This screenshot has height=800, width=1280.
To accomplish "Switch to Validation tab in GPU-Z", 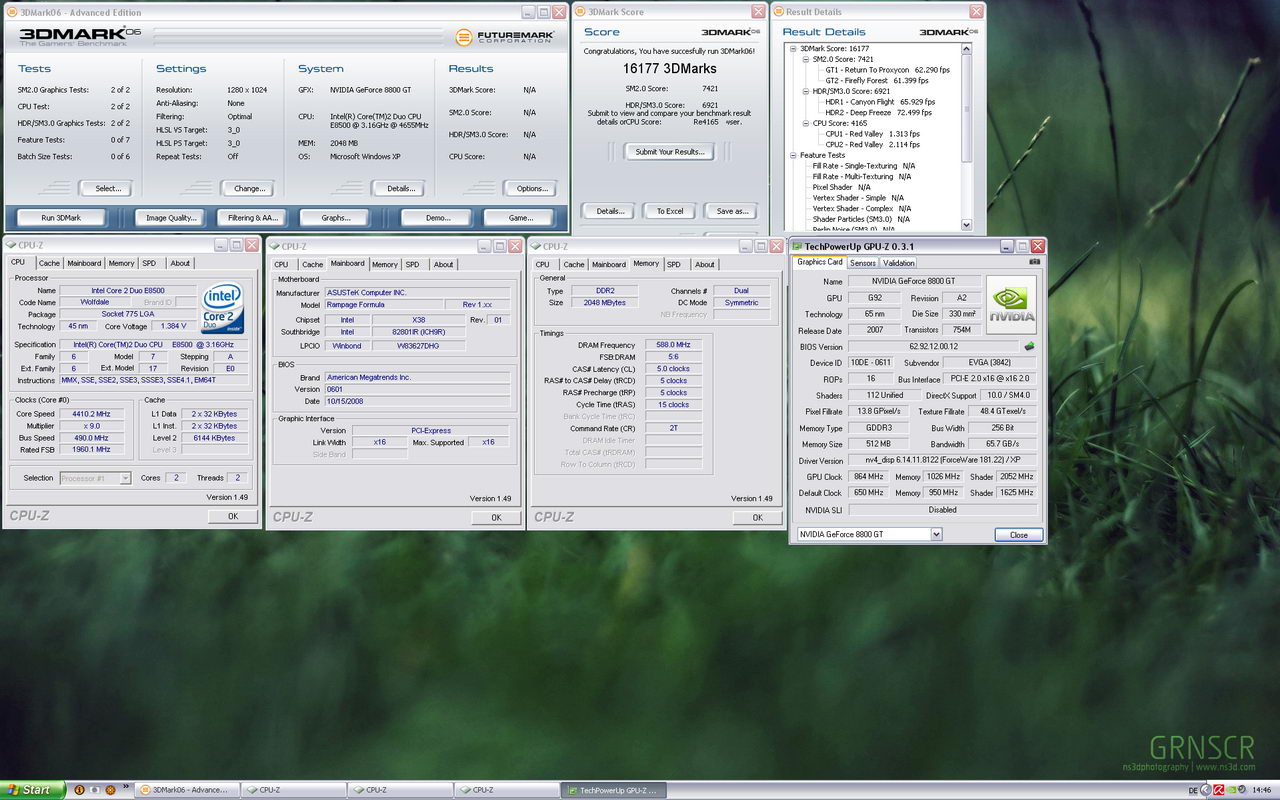I will [x=898, y=263].
